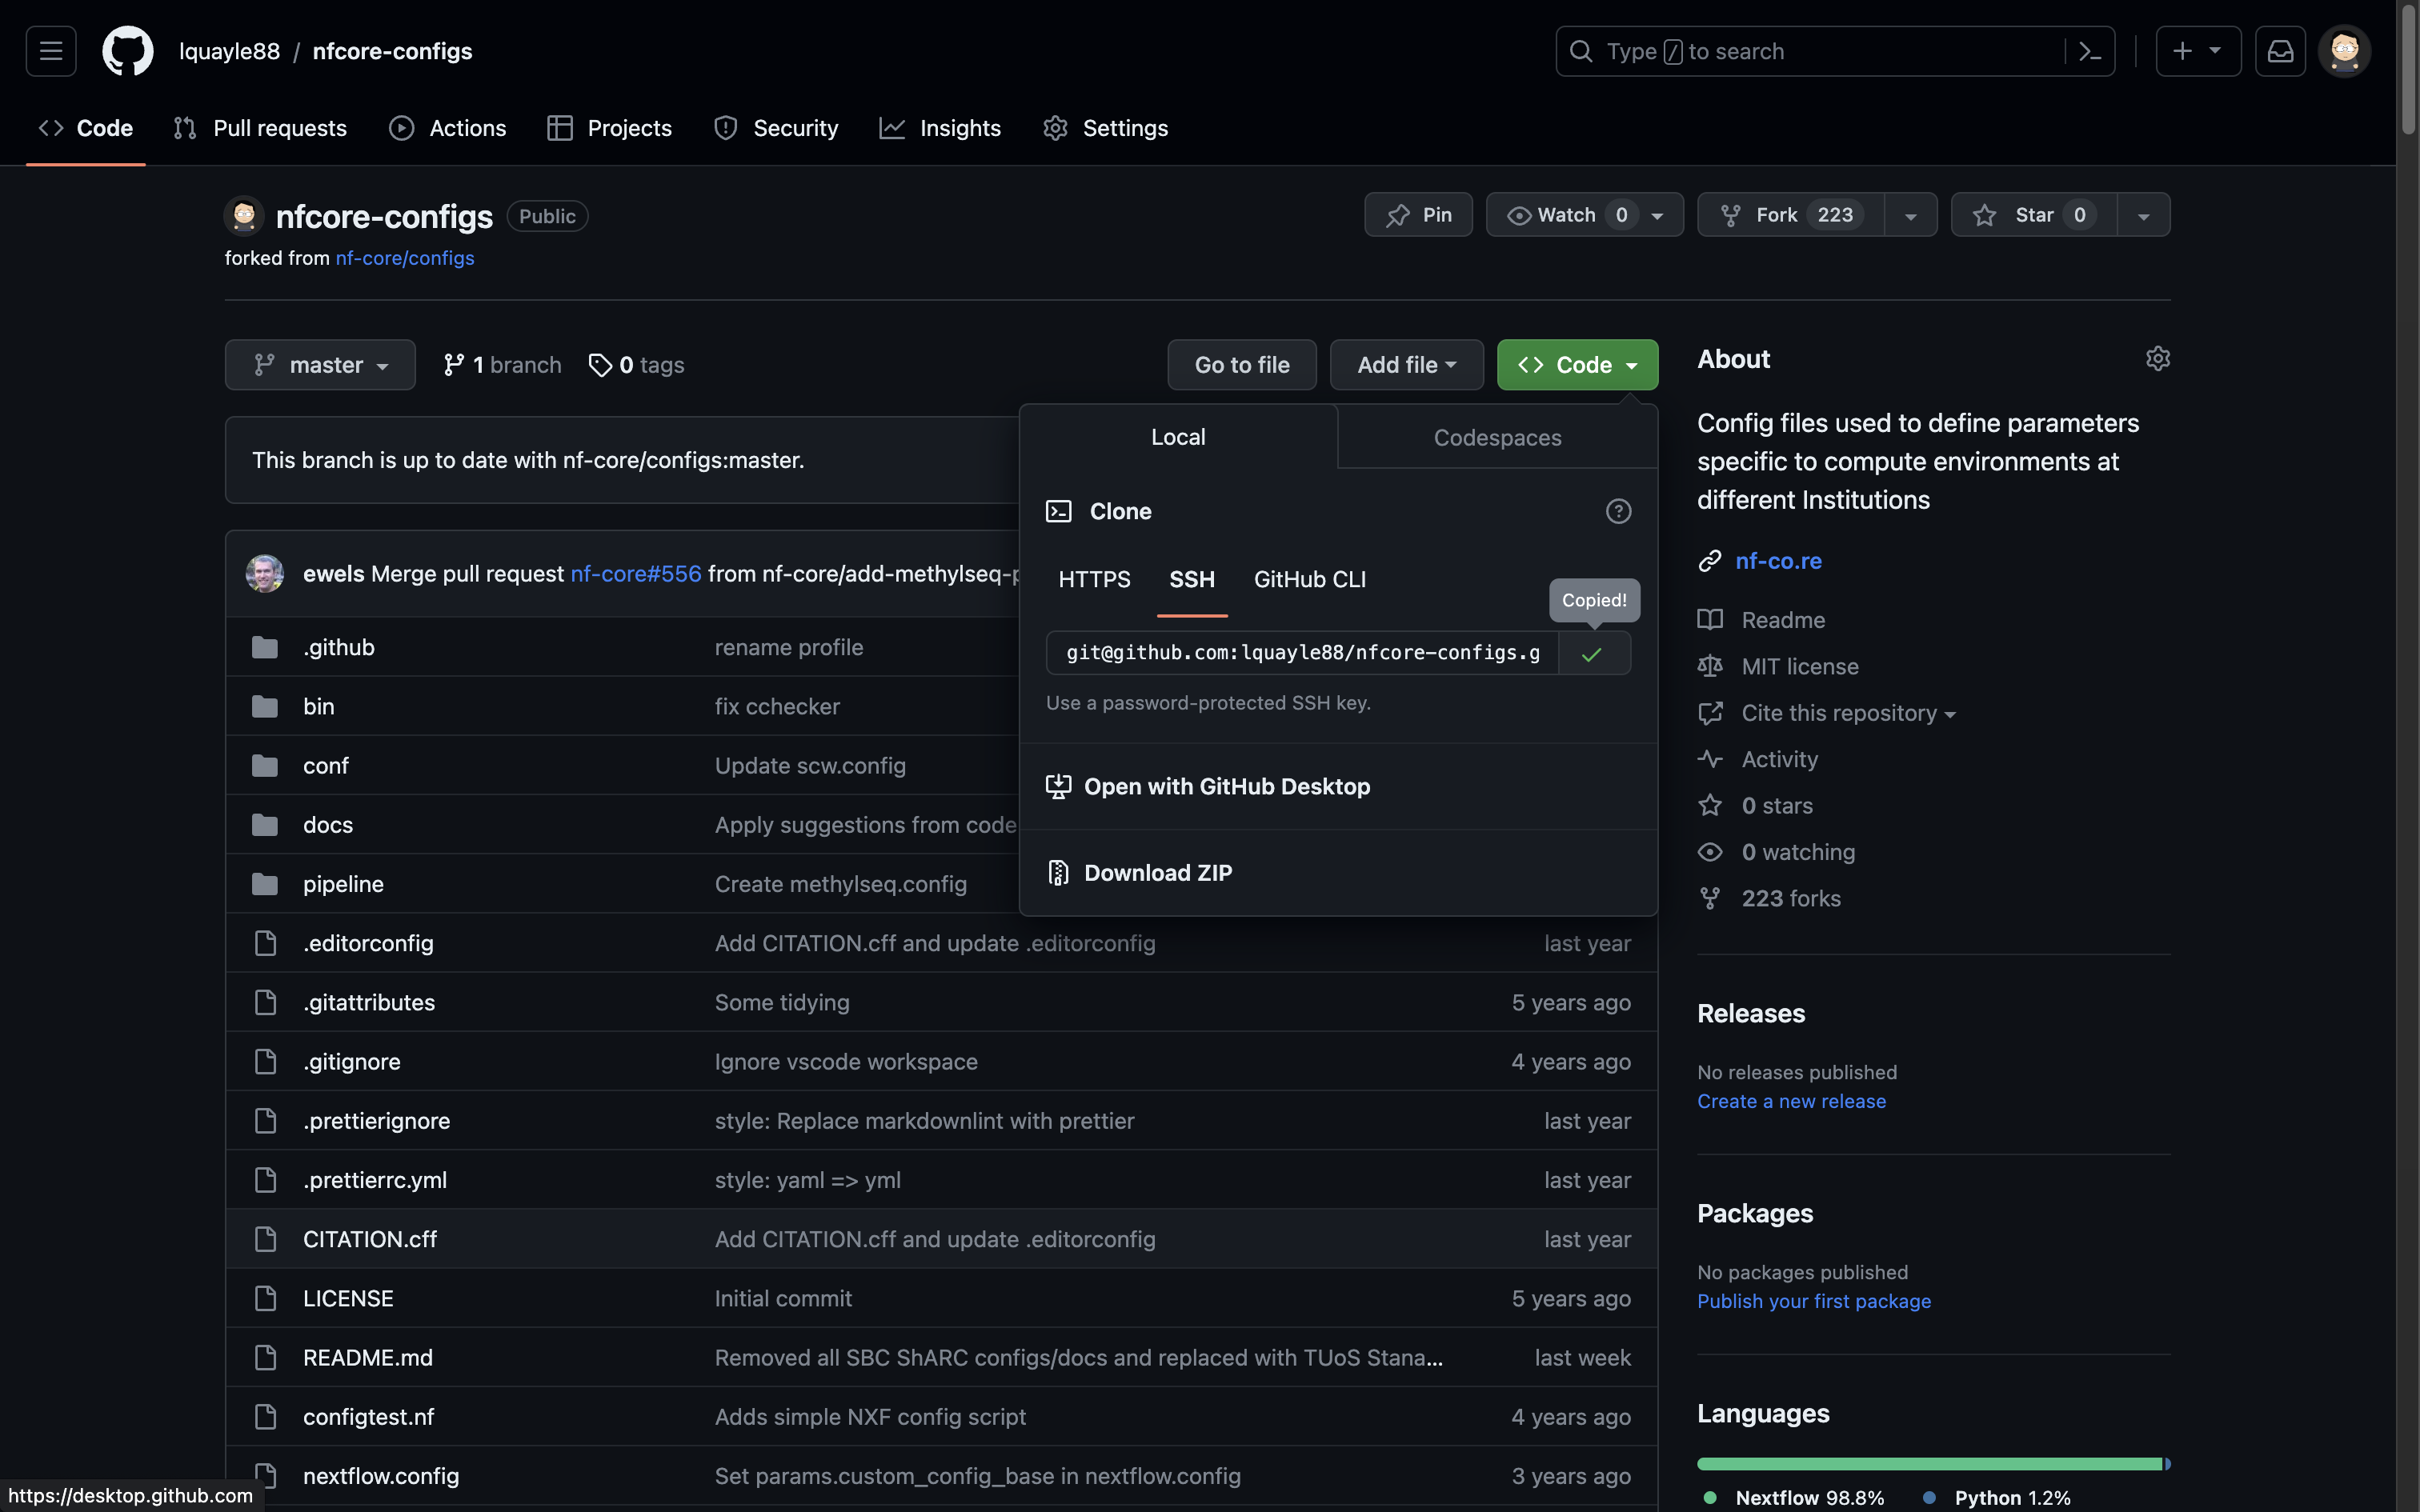This screenshot has width=2420, height=1512.
Task: Open the About settings gear
Action: coord(2157,359)
